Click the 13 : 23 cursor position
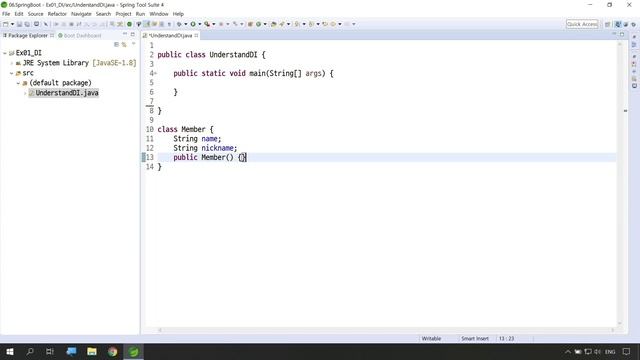Viewport: 640px width, 360px height. (x=506, y=338)
